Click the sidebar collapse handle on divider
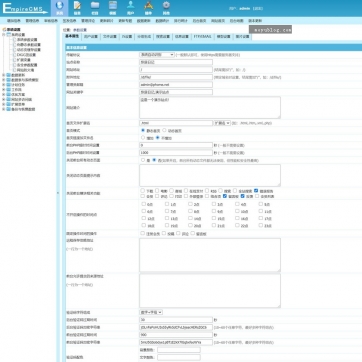This screenshot has height=362, width=362. (x=58, y=193)
